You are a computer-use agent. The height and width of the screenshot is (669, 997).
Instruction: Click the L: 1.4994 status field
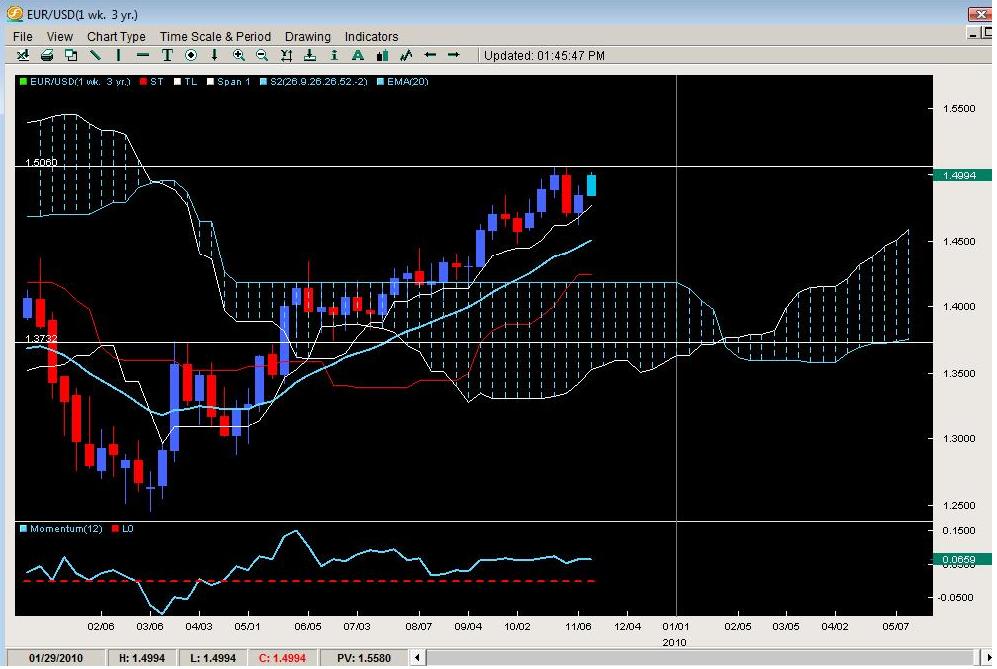[x=212, y=658]
